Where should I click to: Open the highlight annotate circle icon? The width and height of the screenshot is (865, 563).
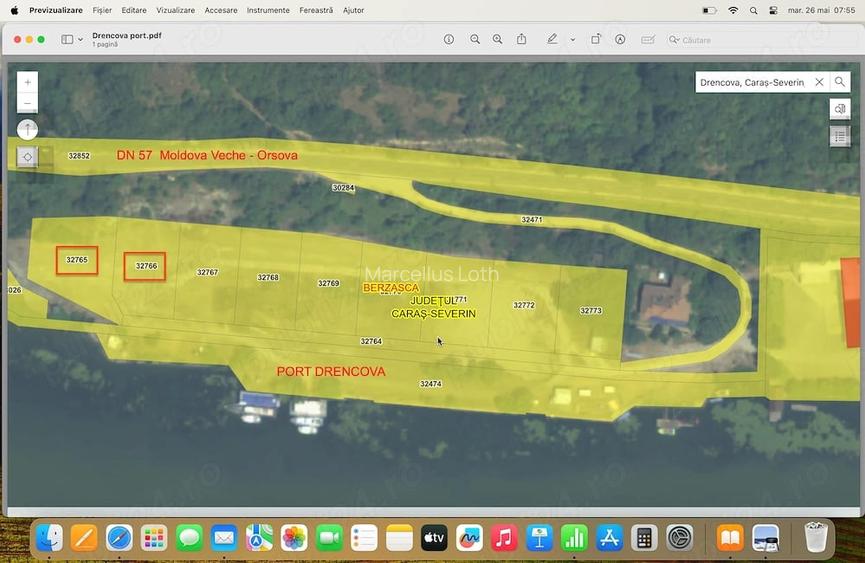620,40
